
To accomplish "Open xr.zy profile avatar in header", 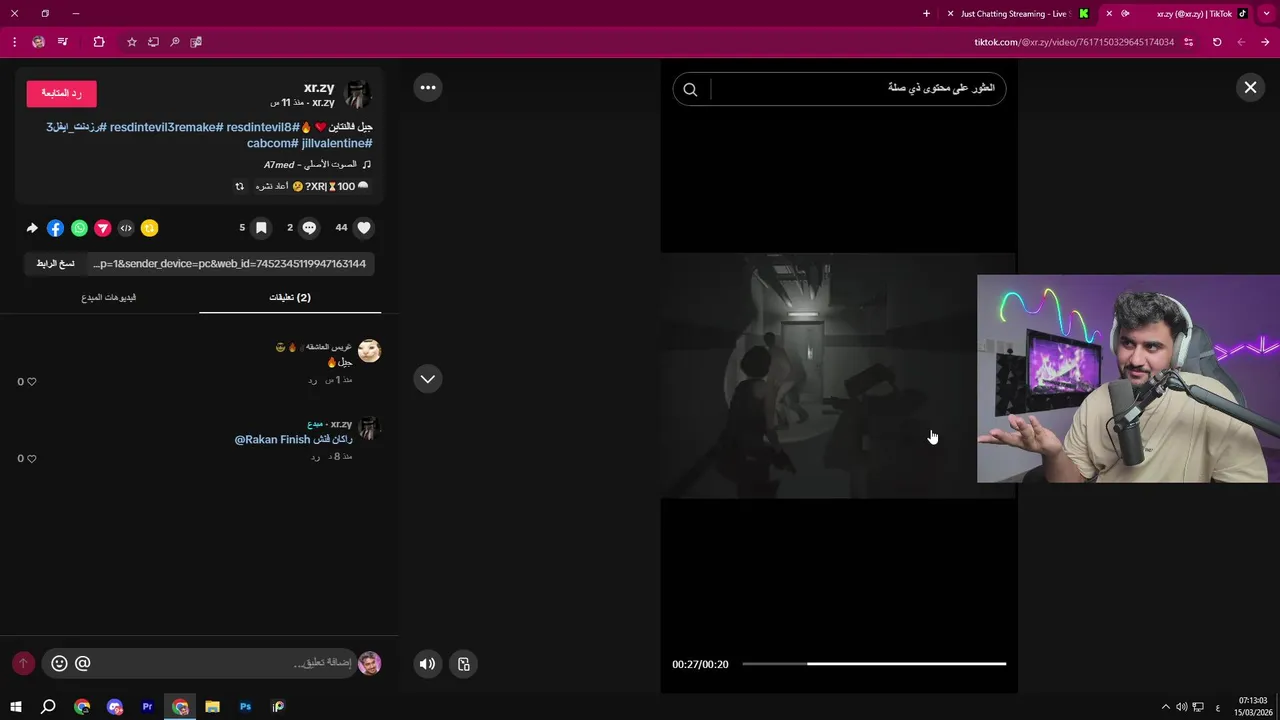I will 358,94.
